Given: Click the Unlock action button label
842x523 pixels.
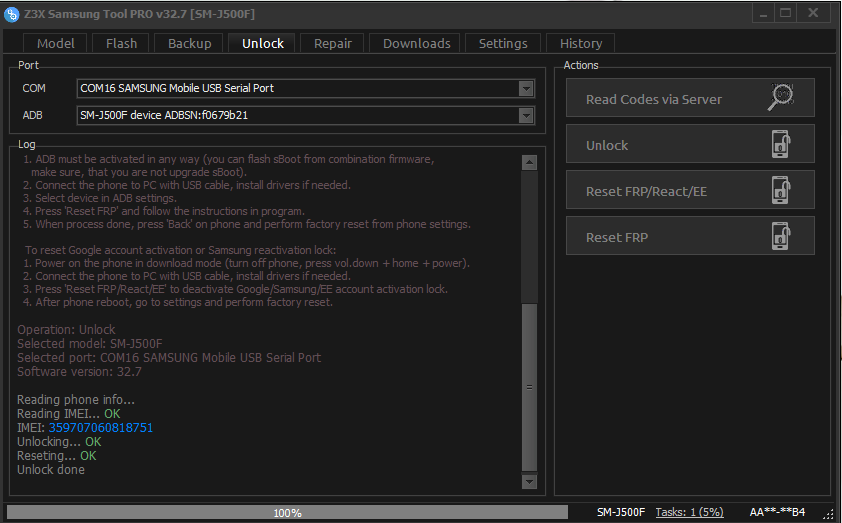Looking at the screenshot, I should (607, 146).
